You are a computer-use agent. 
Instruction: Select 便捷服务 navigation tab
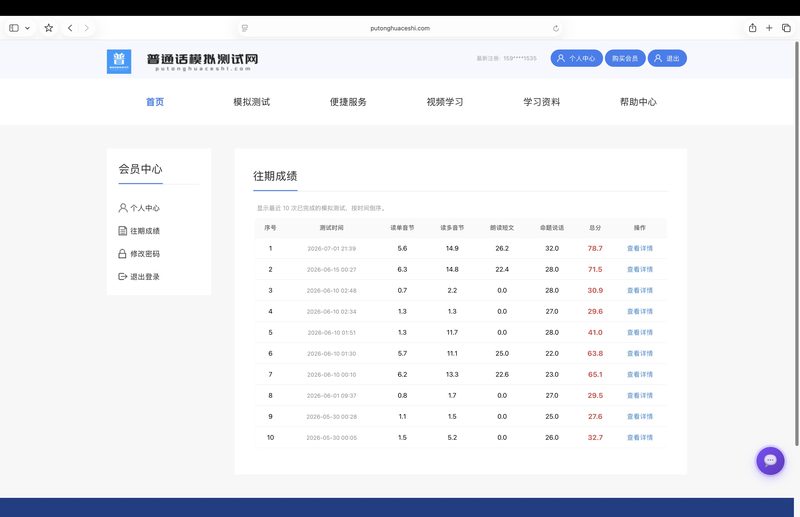tap(348, 102)
